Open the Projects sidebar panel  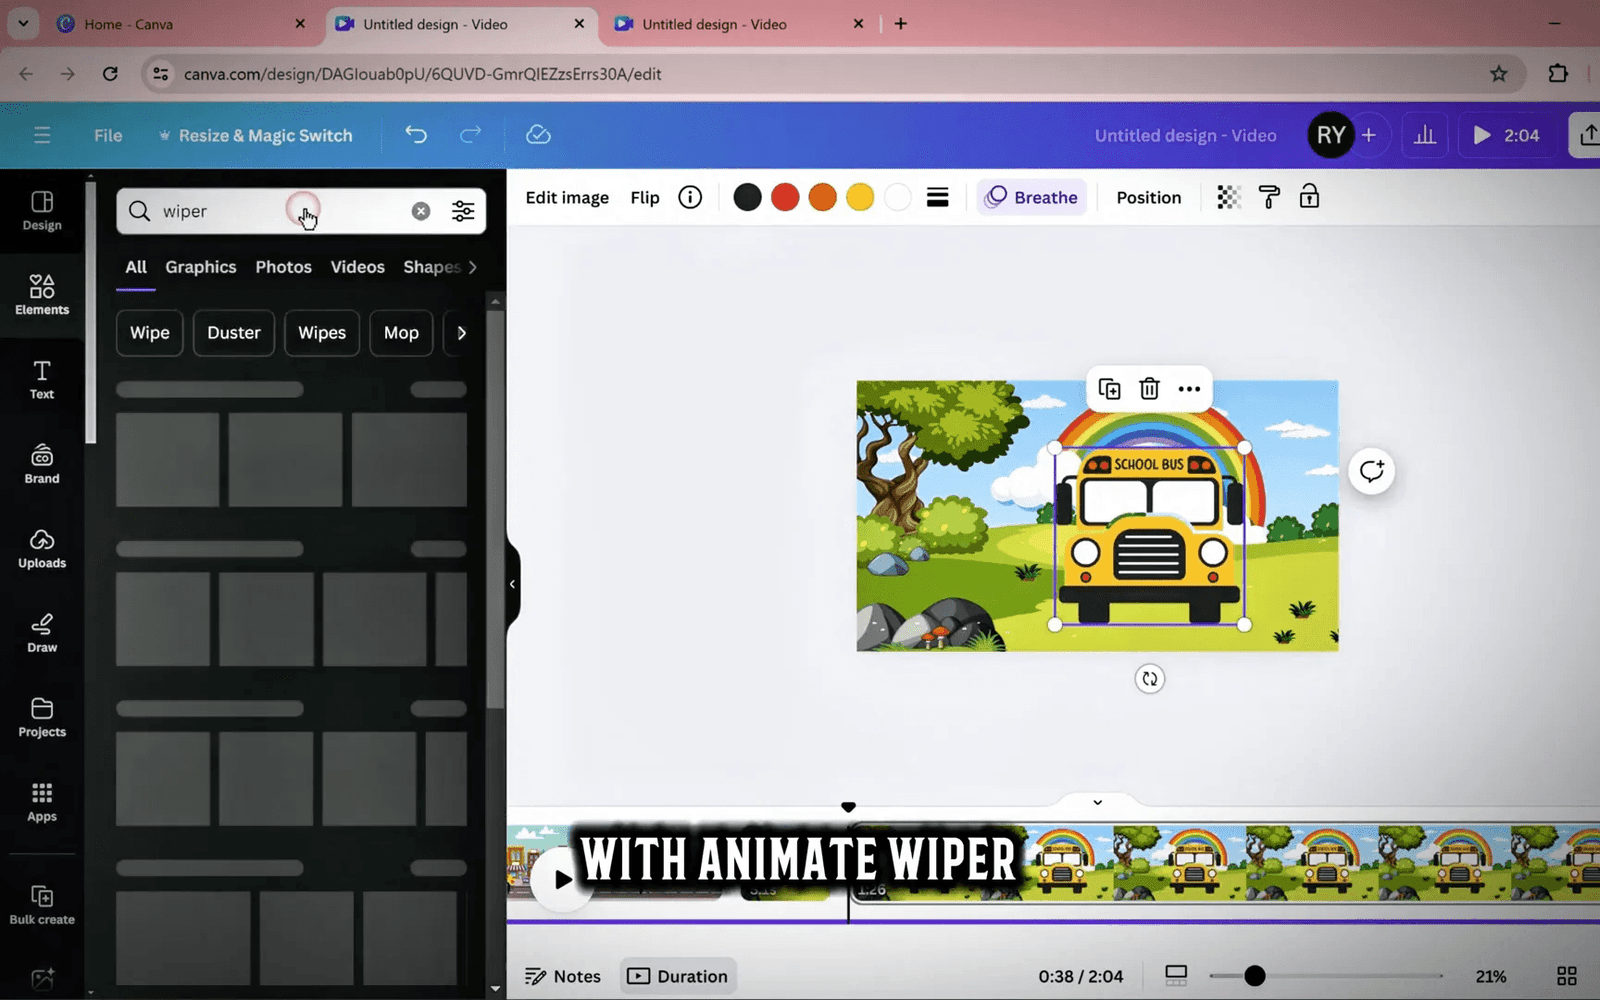[x=42, y=718]
